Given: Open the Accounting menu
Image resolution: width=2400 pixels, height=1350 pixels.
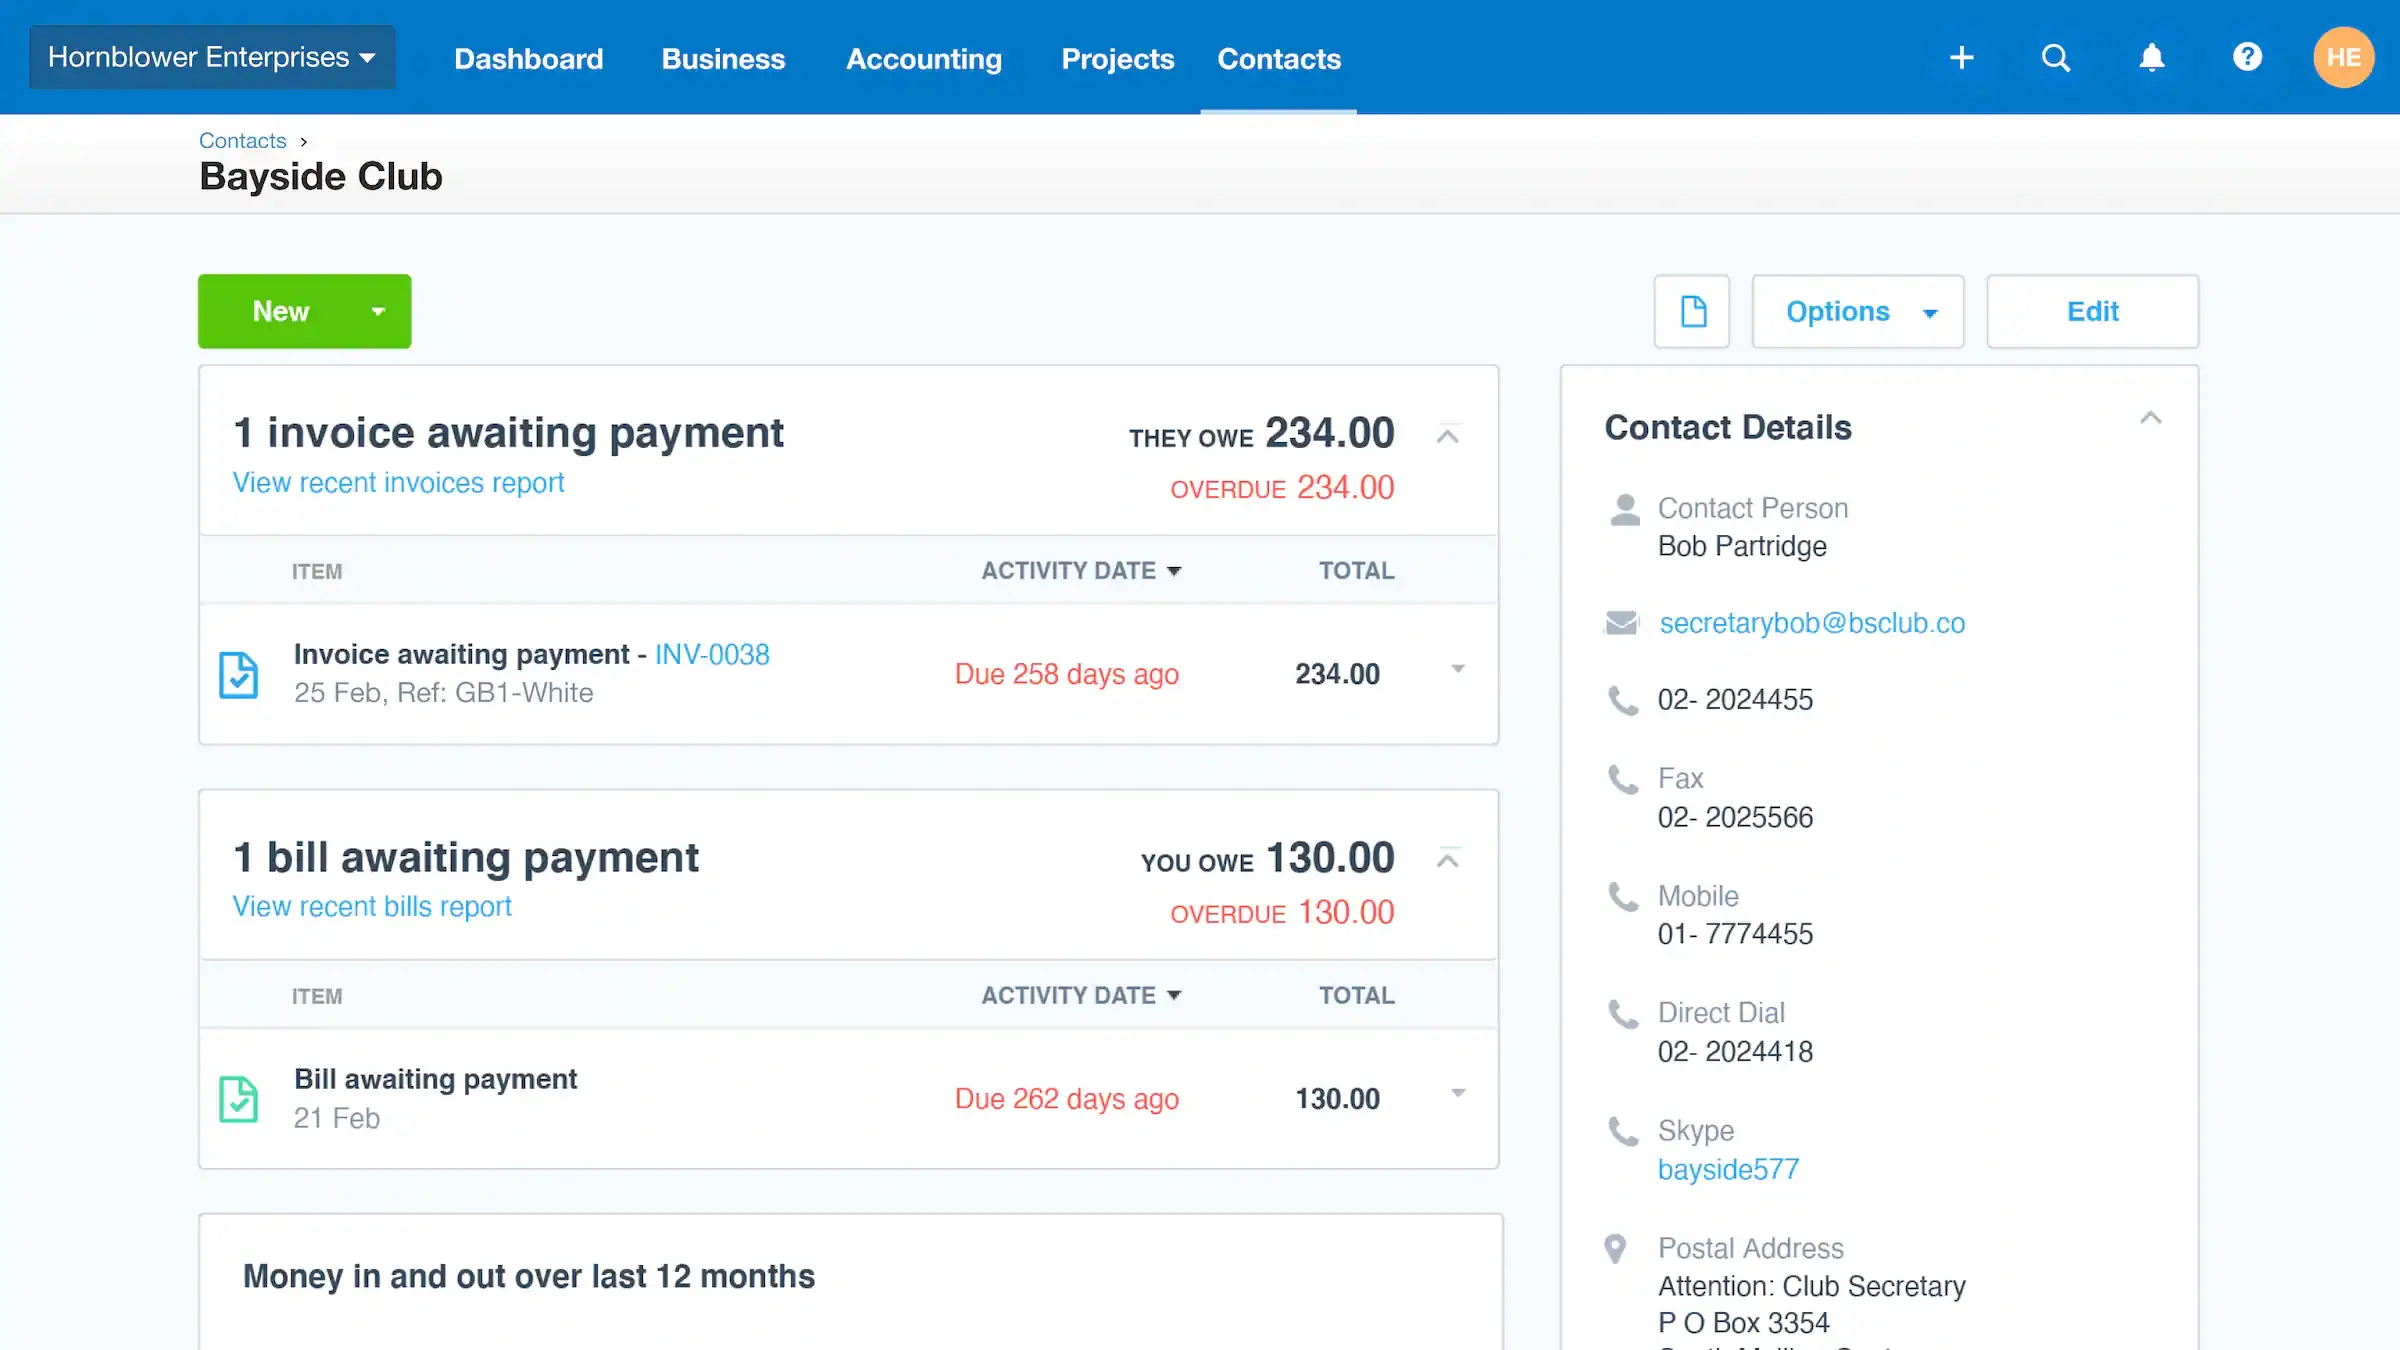Looking at the screenshot, I should (x=923, y=59).
